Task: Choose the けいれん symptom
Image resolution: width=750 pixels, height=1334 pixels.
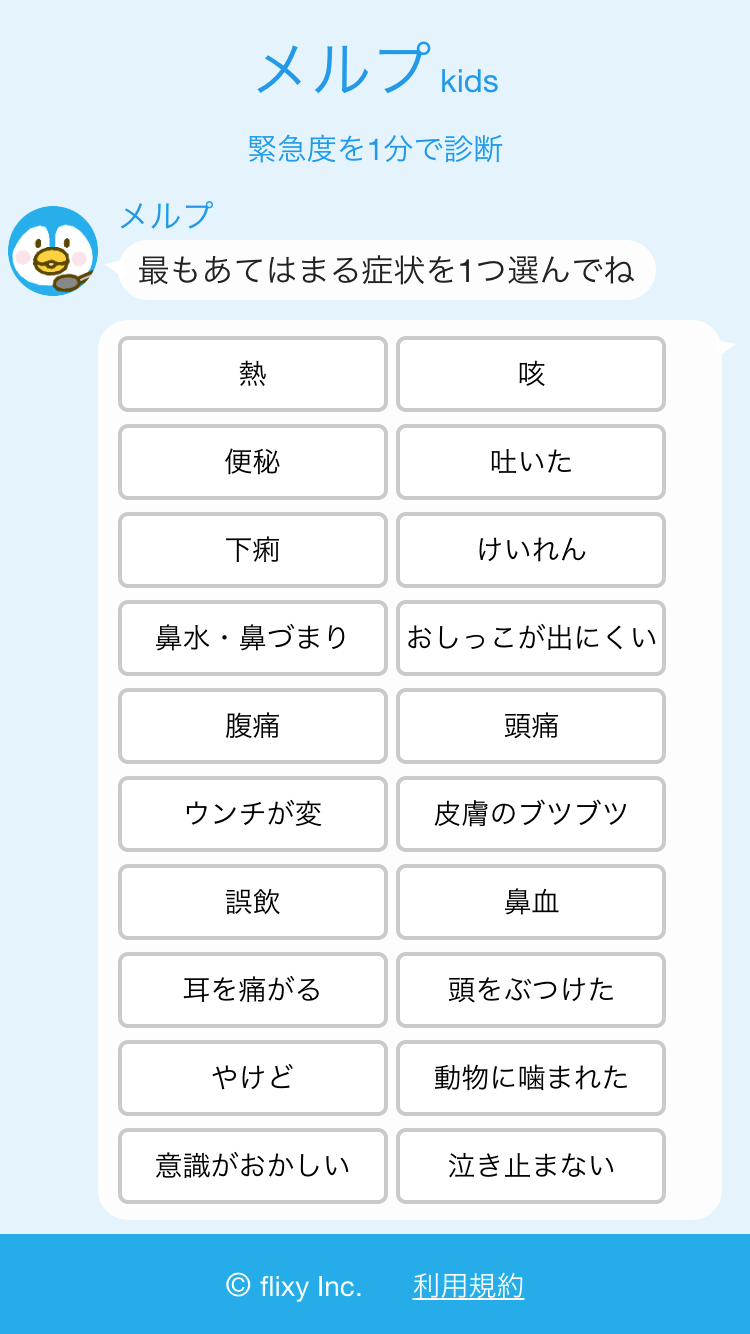Action: 531,550
